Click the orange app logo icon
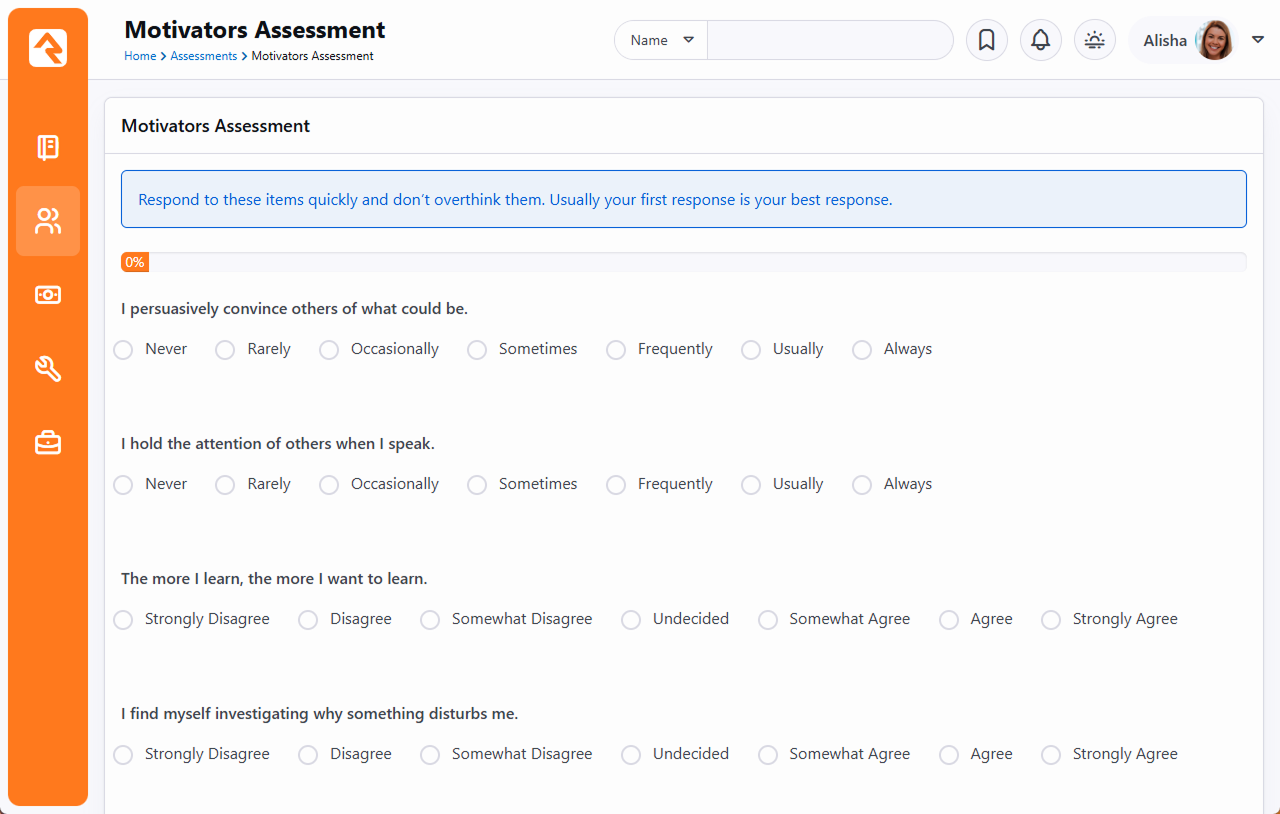1280x814 pixels. [48, 48]
